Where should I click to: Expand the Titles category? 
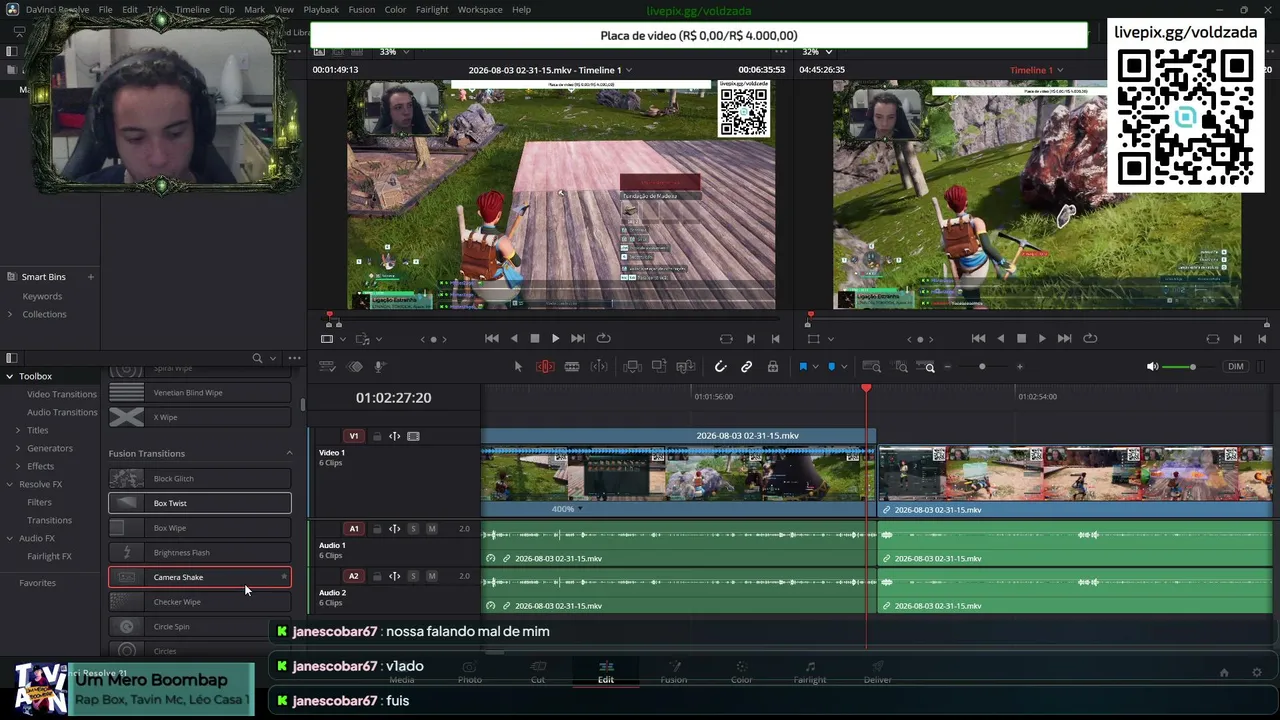tap(17, 431)
